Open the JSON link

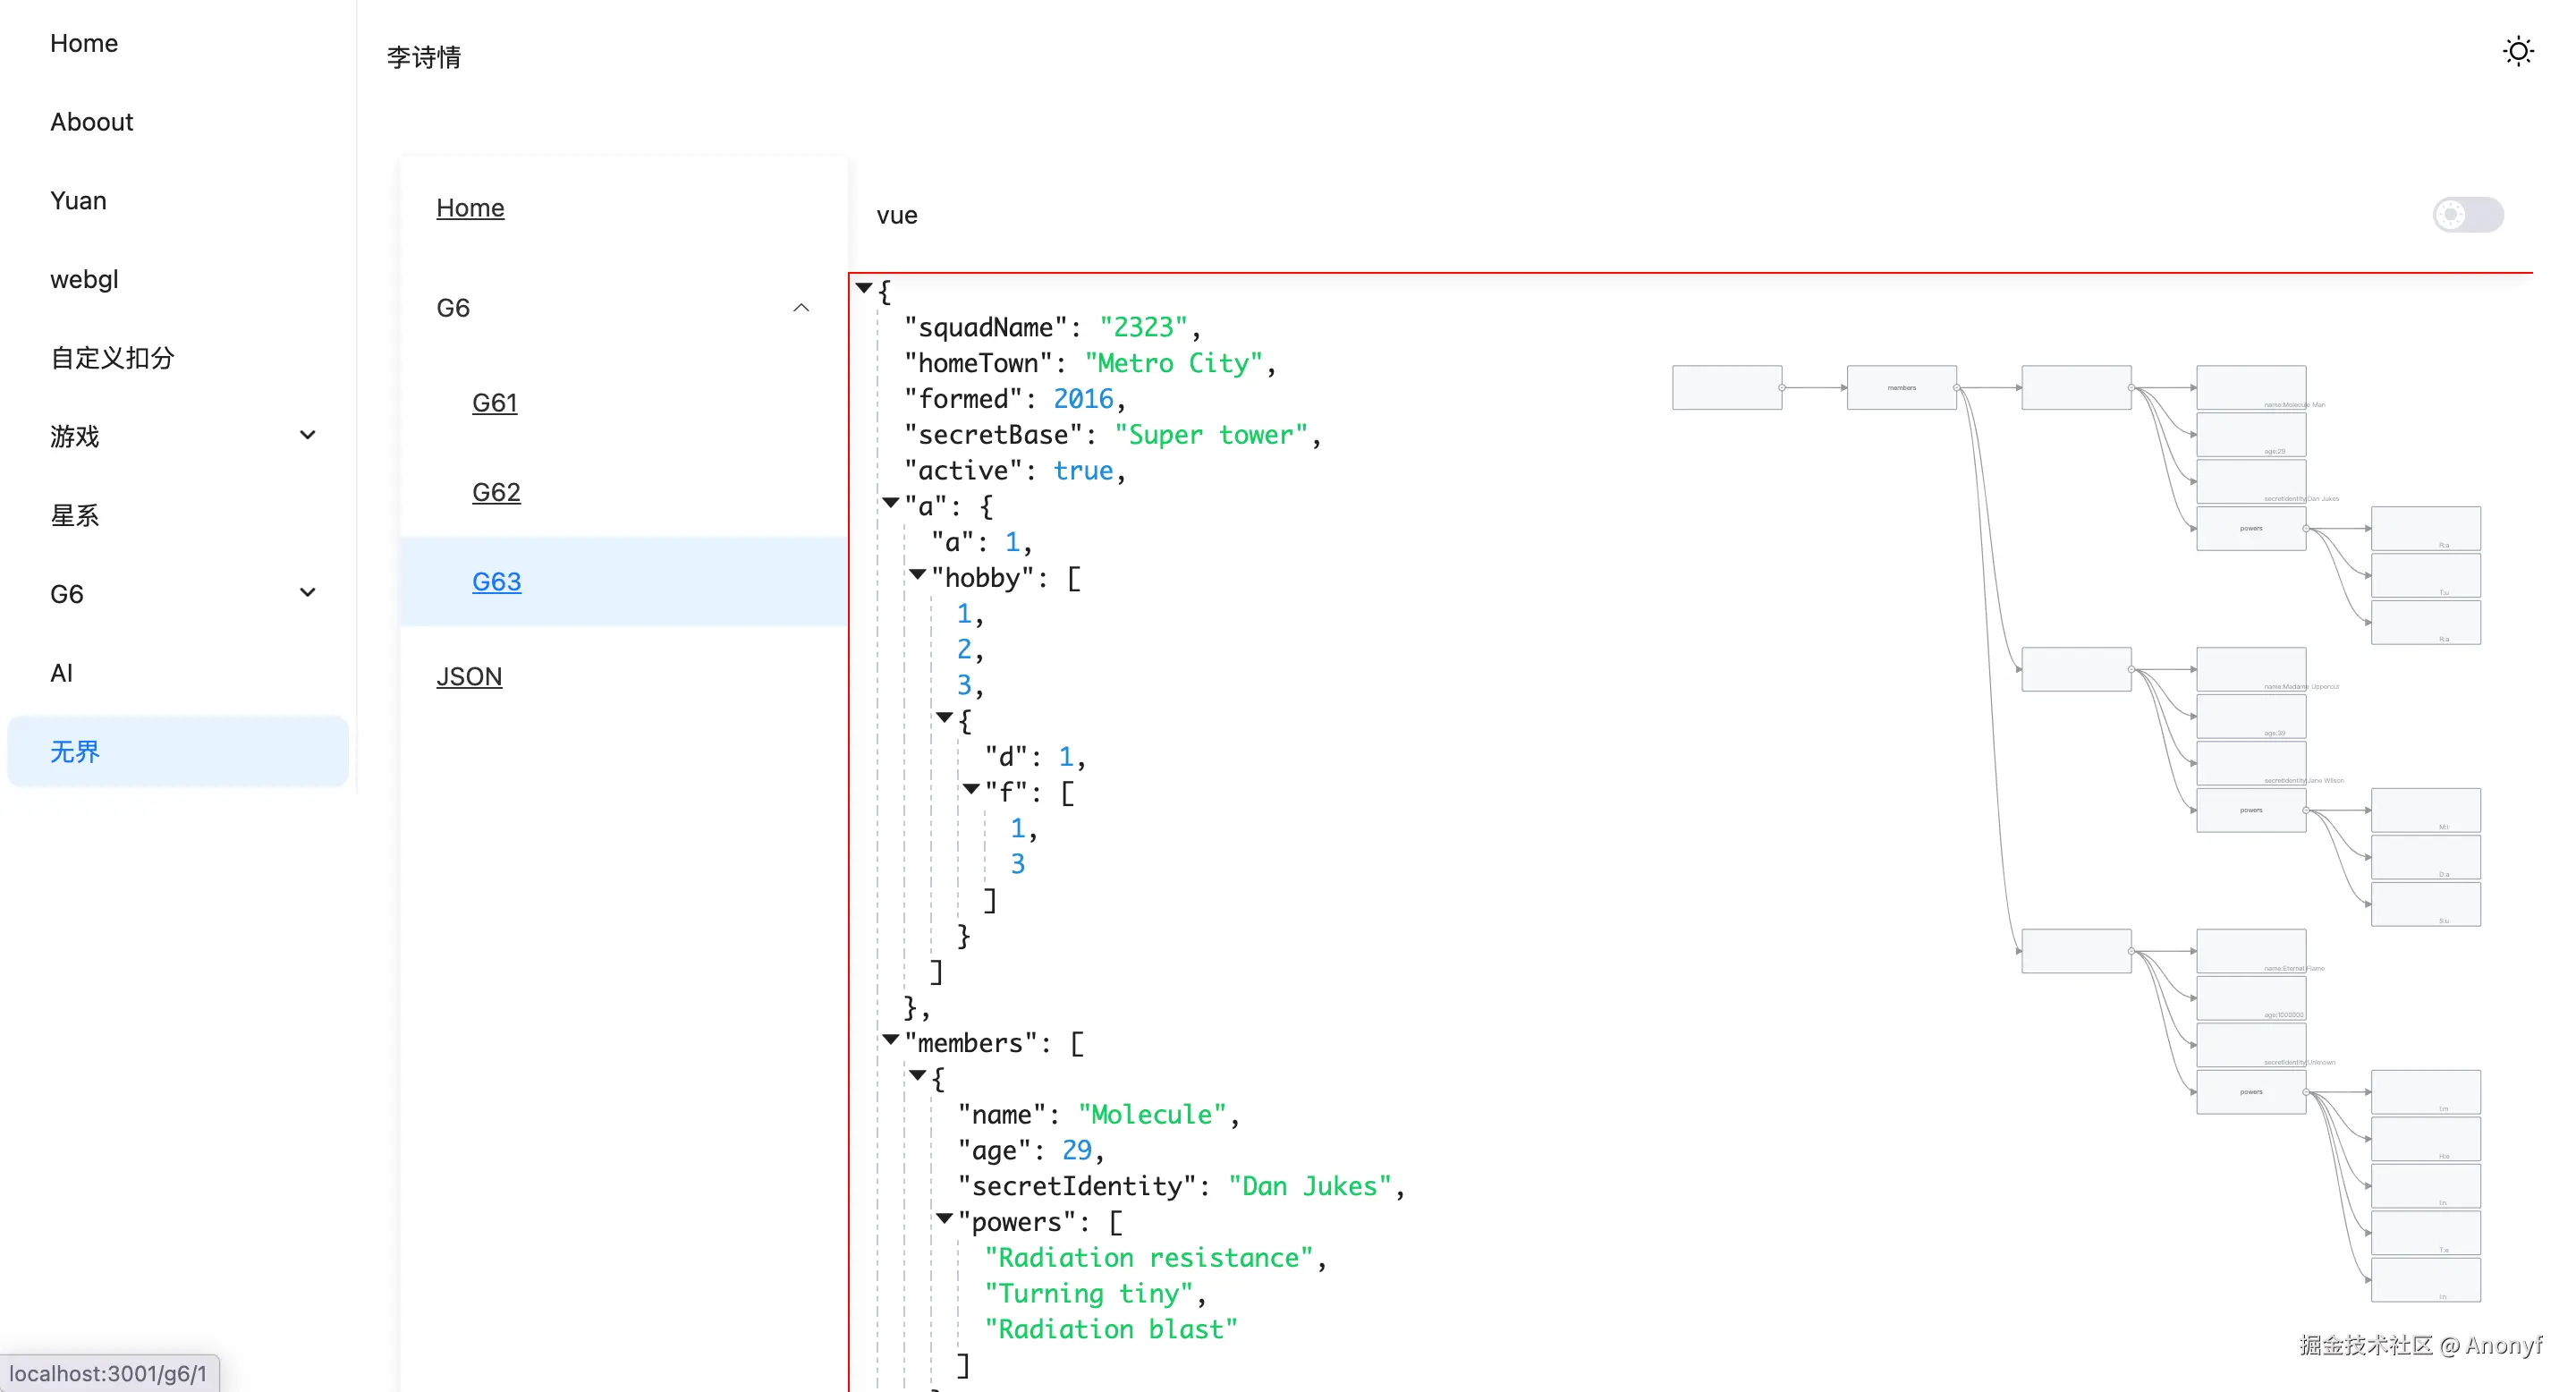click(x=469, y=676)
